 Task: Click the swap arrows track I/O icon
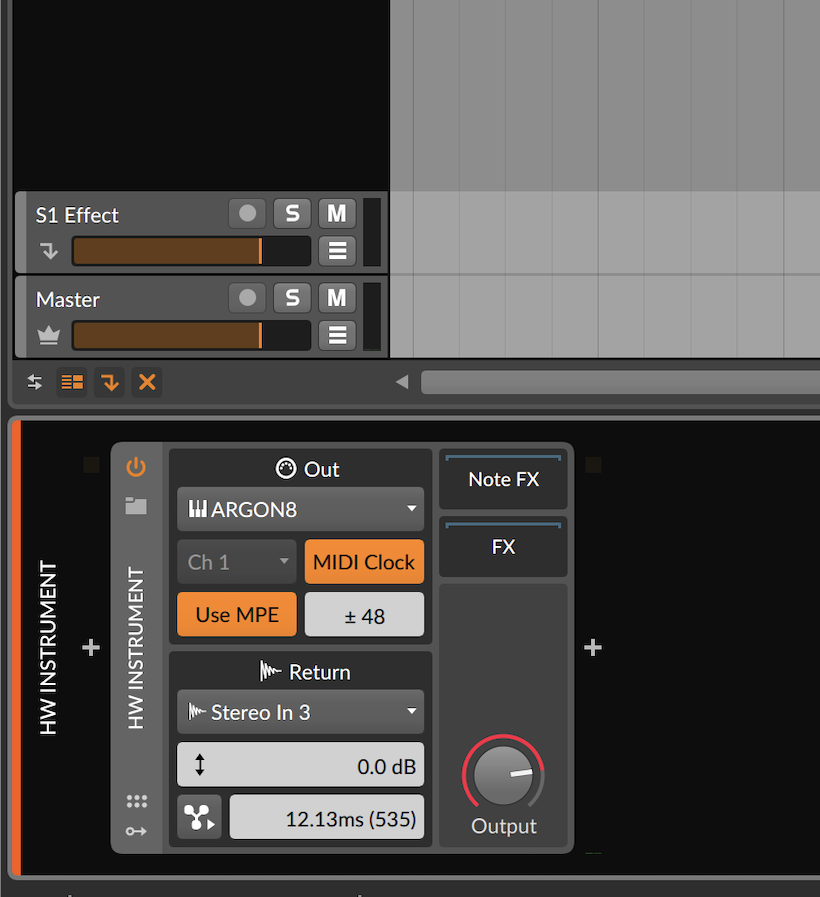(35, 382)
